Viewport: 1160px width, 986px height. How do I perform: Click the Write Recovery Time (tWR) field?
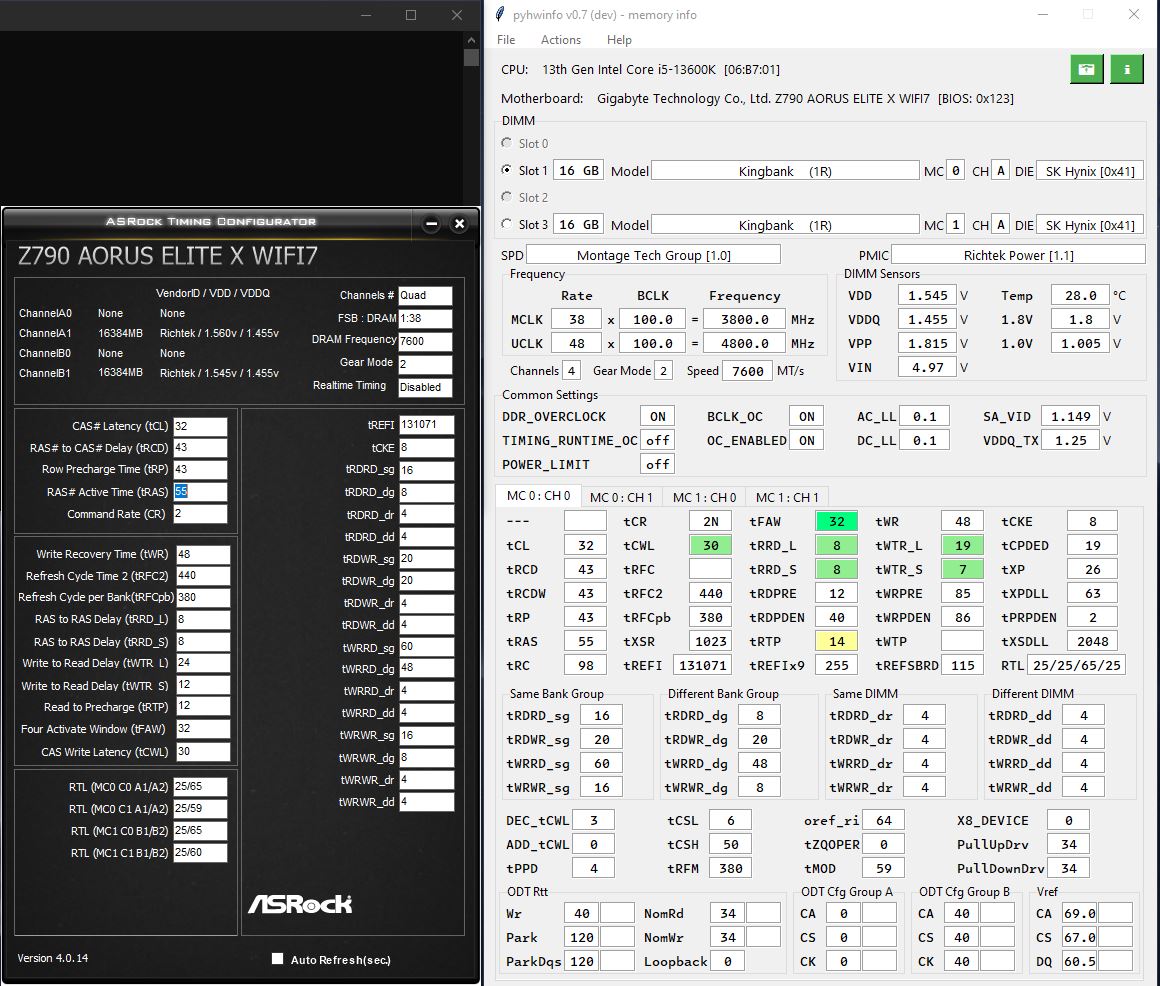[x=203, y=554]
